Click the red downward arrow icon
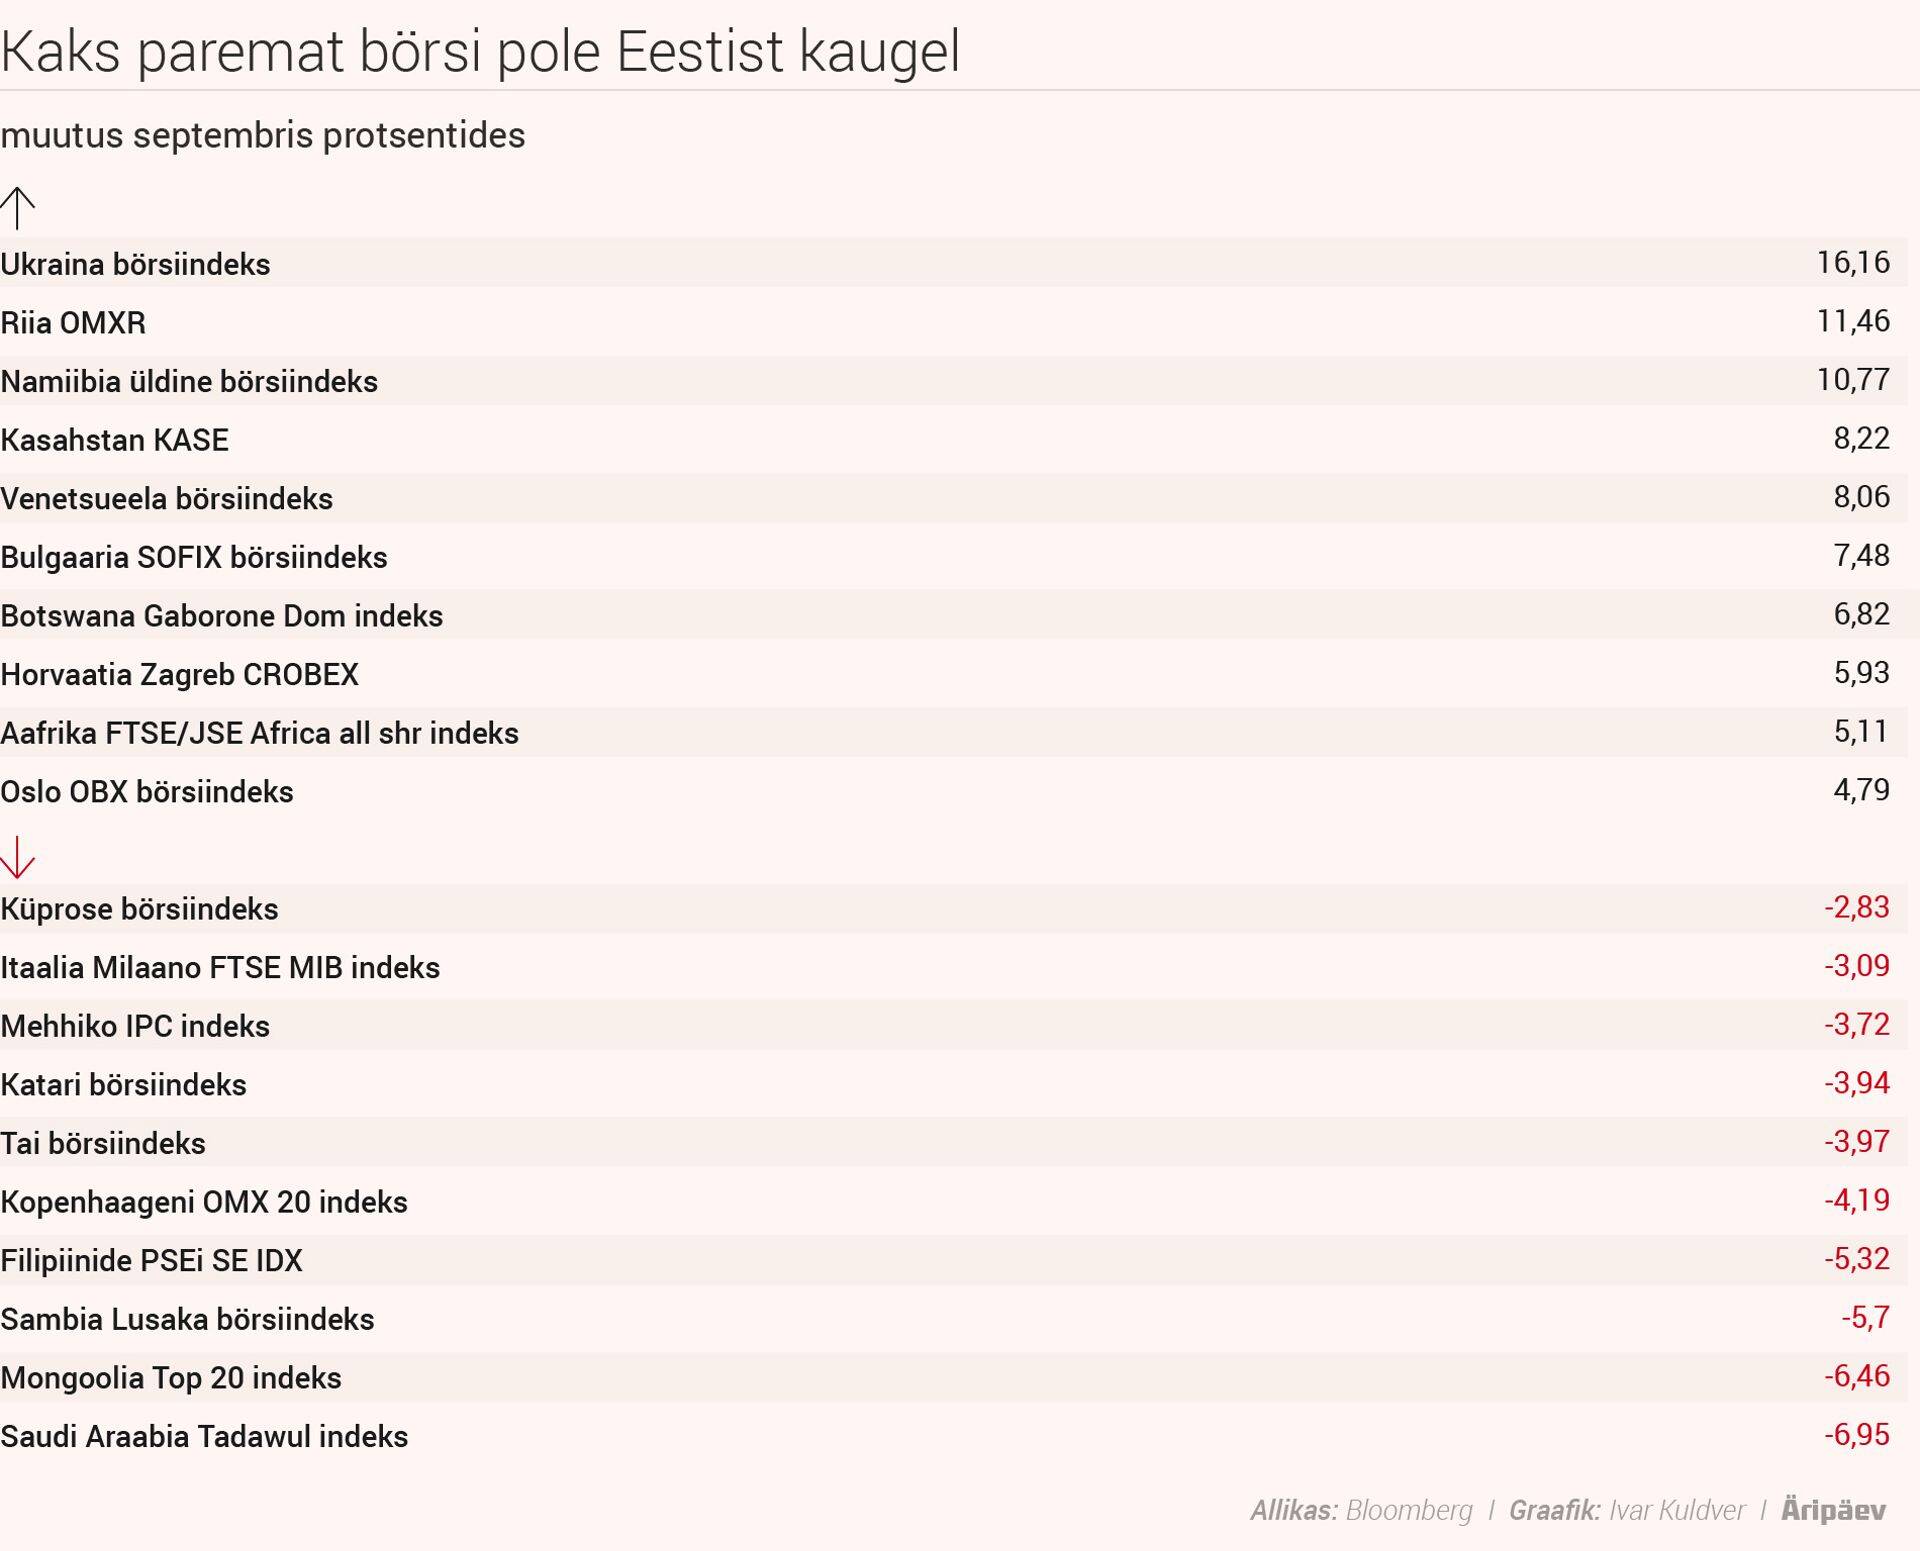Image resolution: width=1920 pixels, height=1551 pixels. click(x=18, y=857)
